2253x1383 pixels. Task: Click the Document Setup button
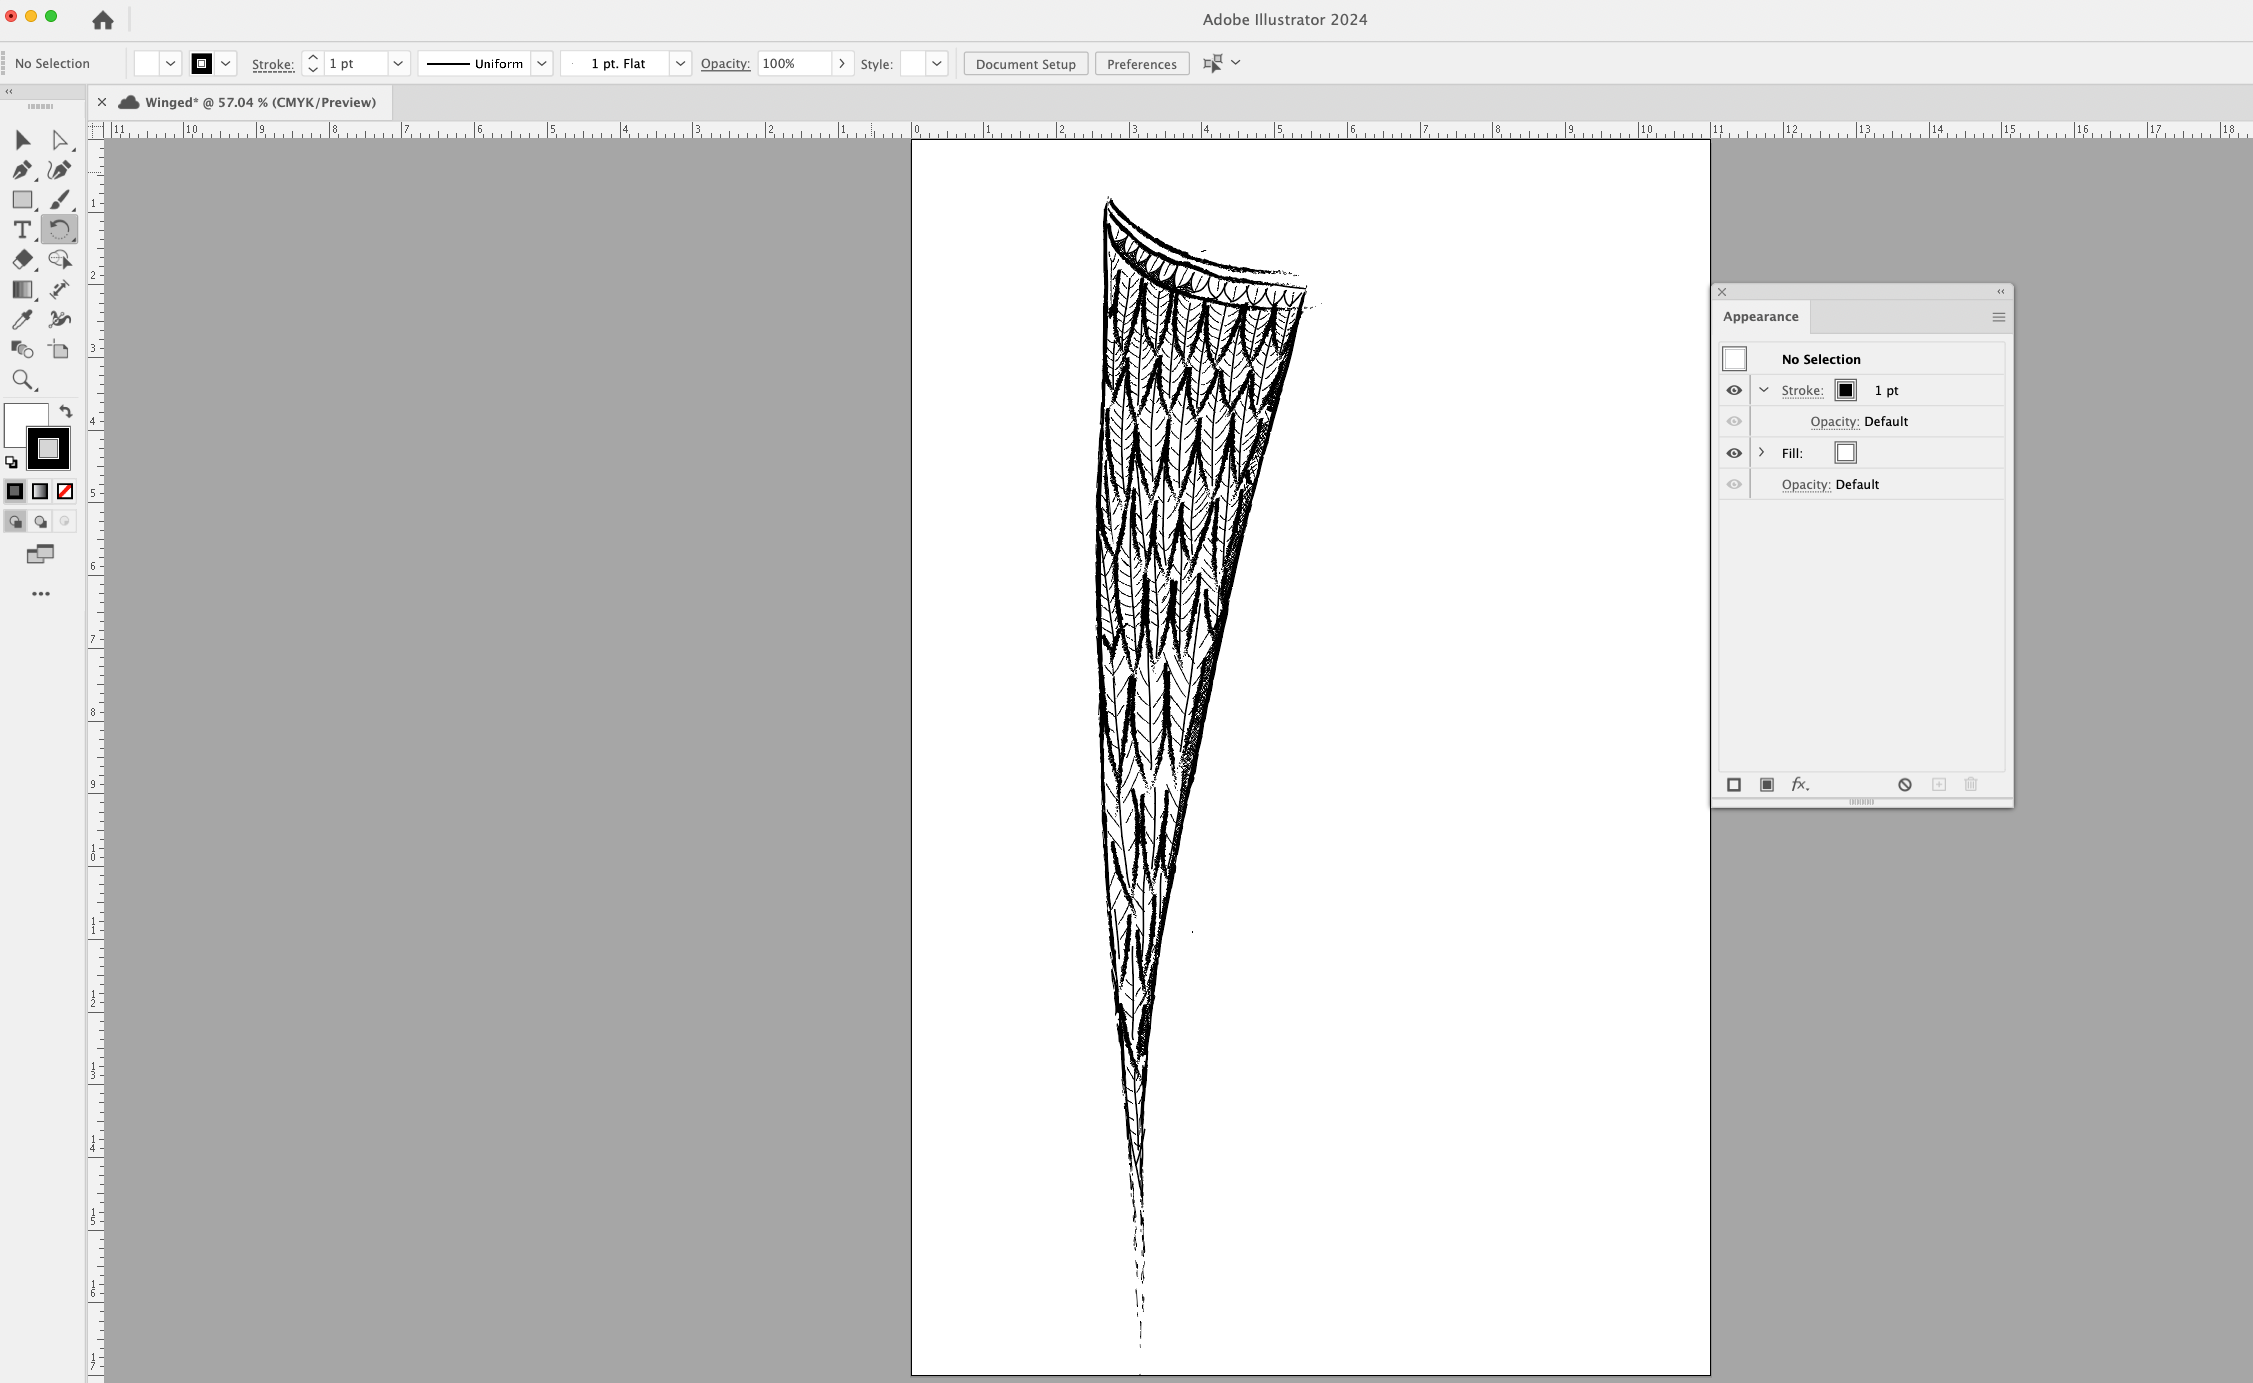[1024, 63]
